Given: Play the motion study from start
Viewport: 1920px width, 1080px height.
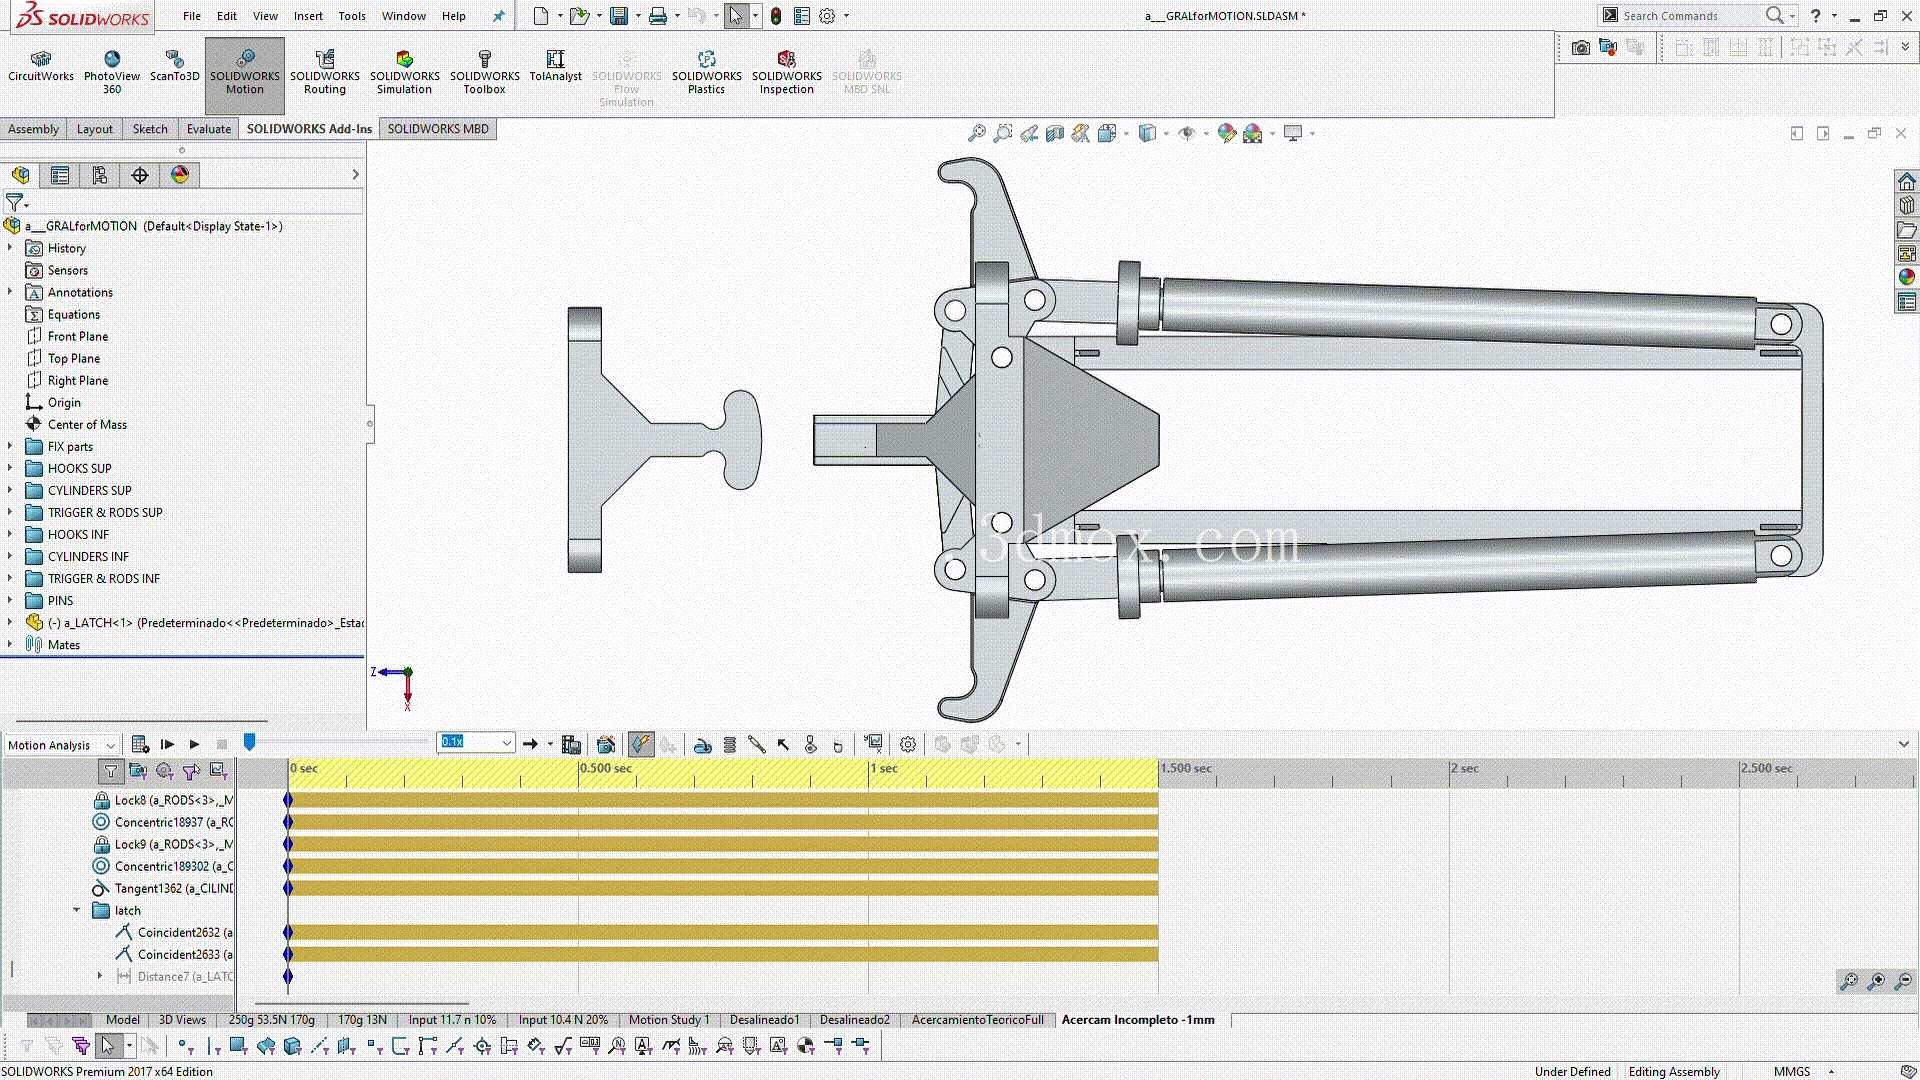Looking at the screenshot, I should click(x=167, y=744).
